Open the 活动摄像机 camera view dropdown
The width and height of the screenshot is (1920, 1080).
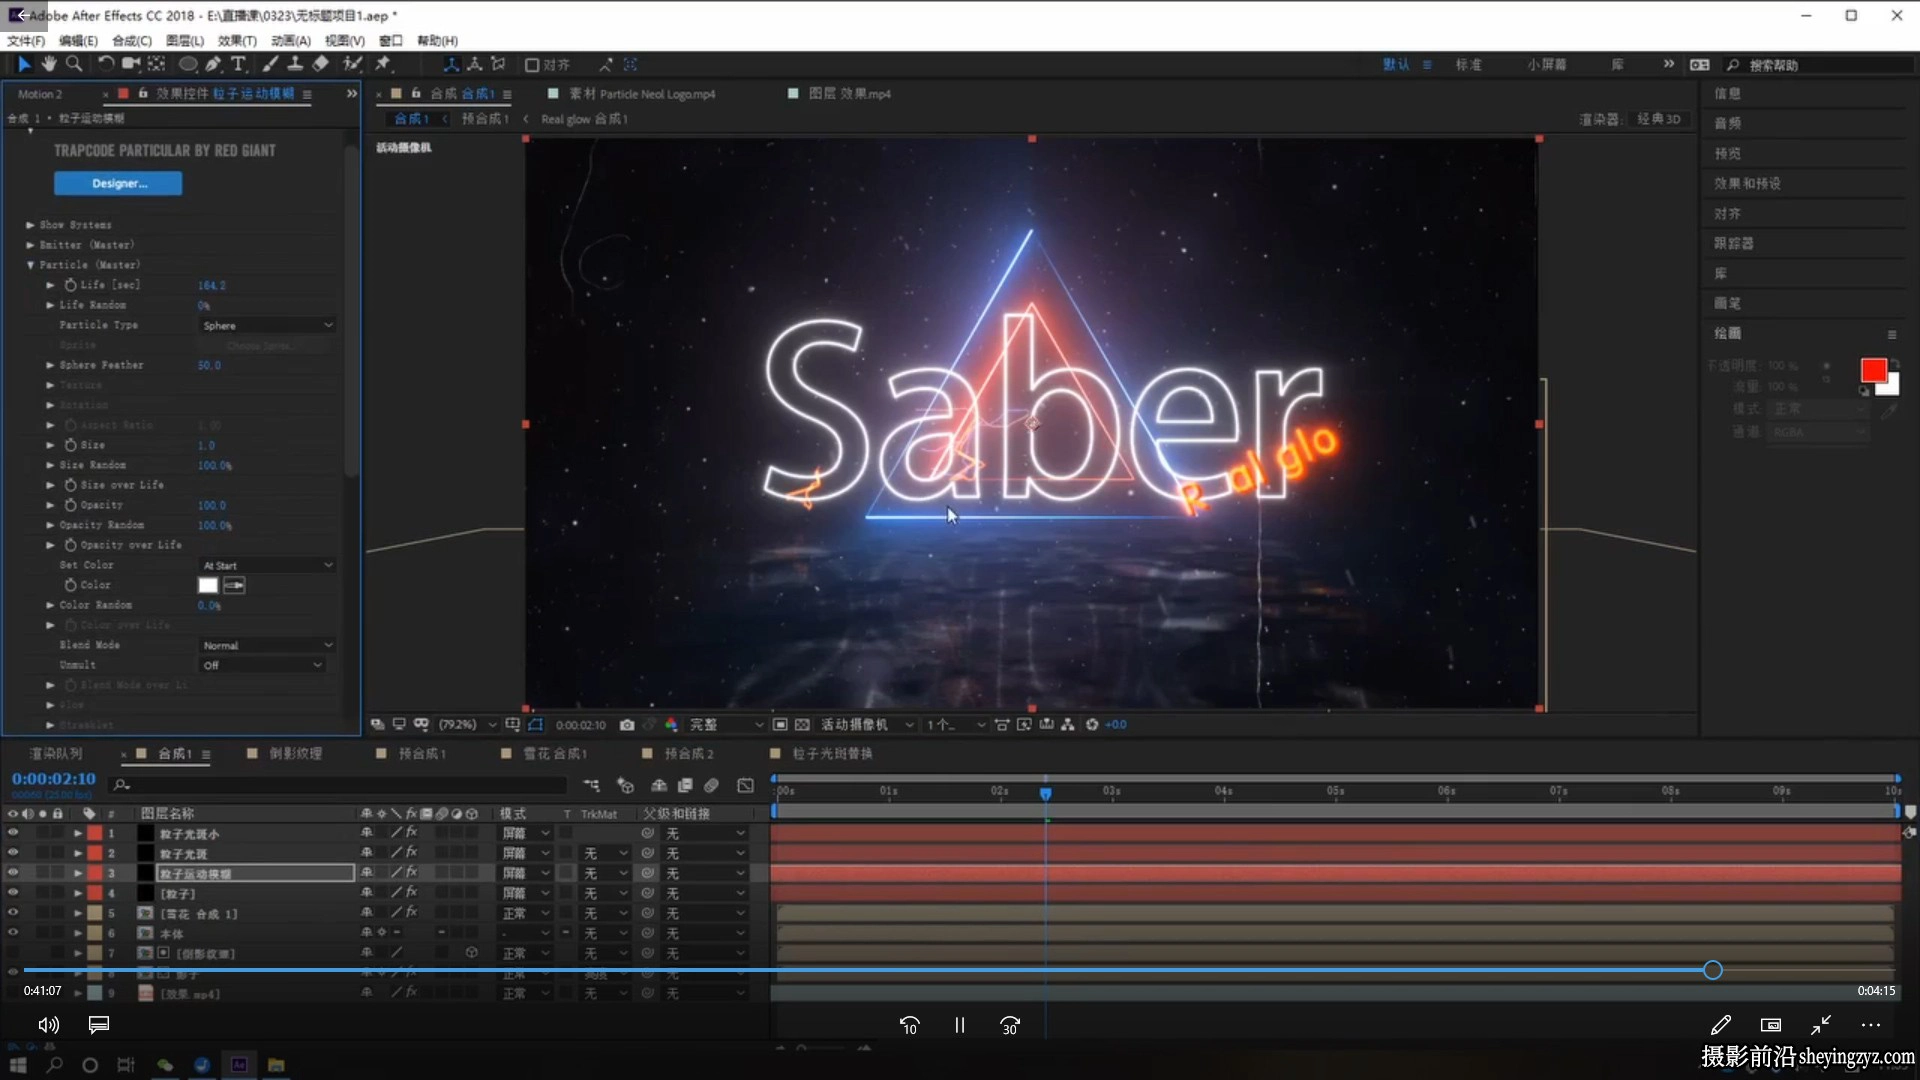(x=867, y=725)
